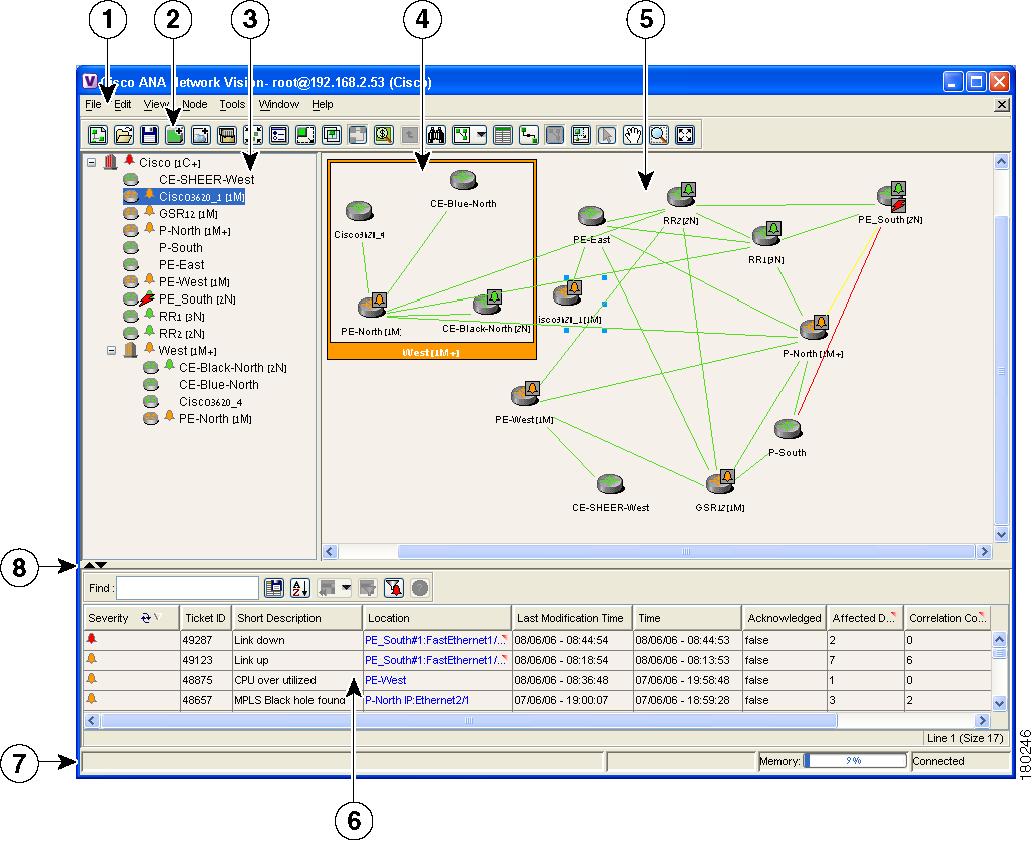Screen dimensions: 1034x841
Task: Open the layout dropdown arrow in the toolbar
Action: click(x=481, y=135)
